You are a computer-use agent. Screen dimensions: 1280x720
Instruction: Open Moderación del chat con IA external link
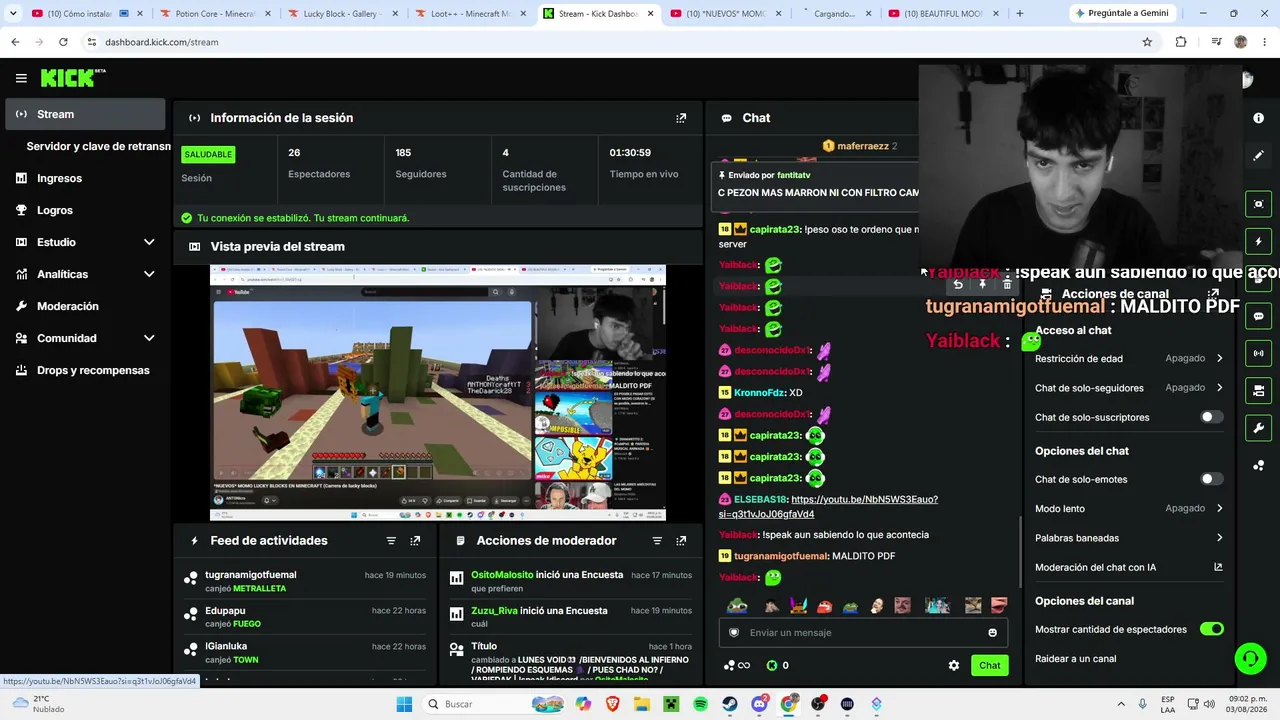(x=1218, y=567)
